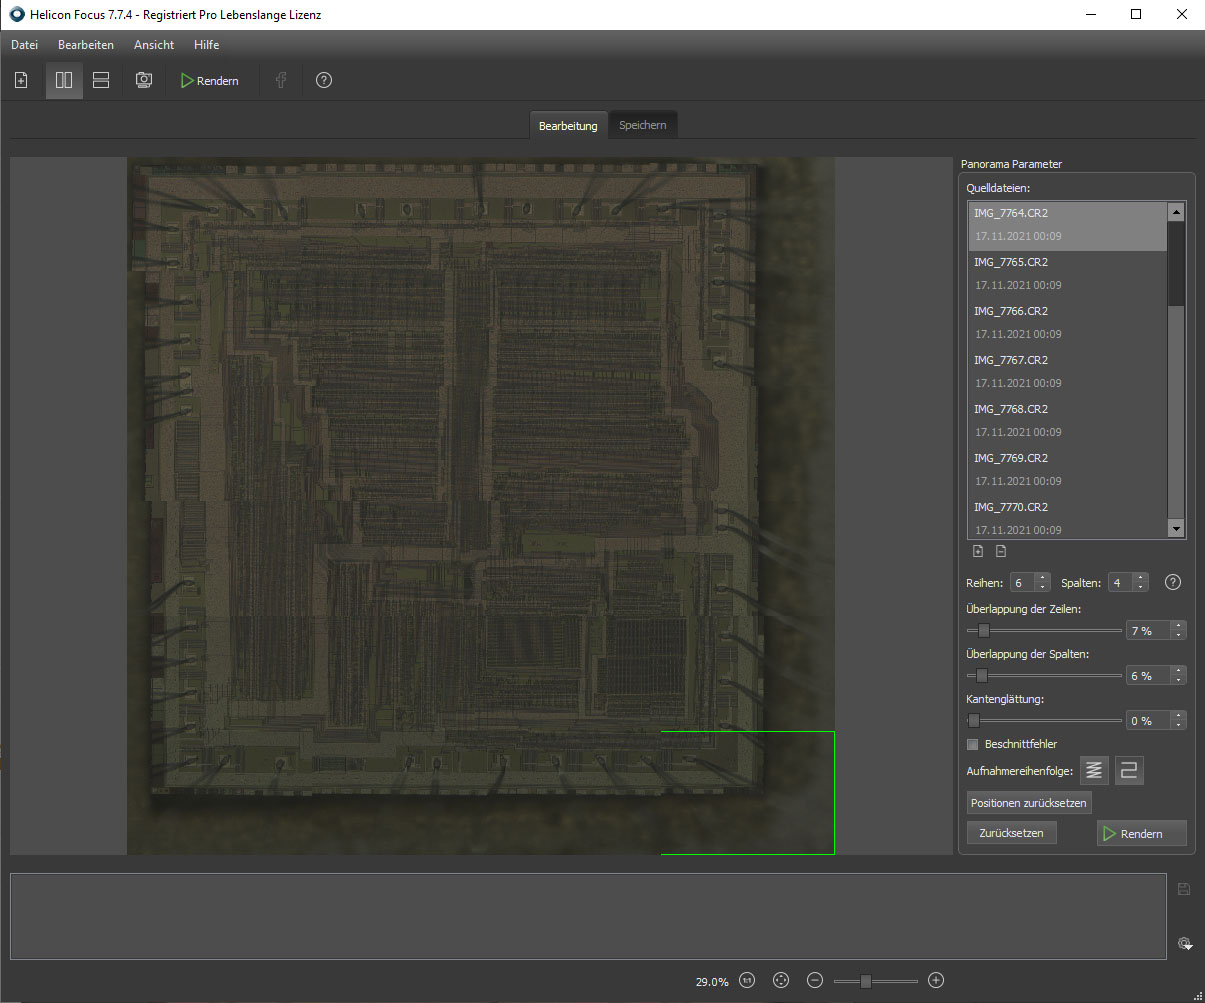
Task: Click the Überlappung der Zeilen slider handle
Action: 983,631
